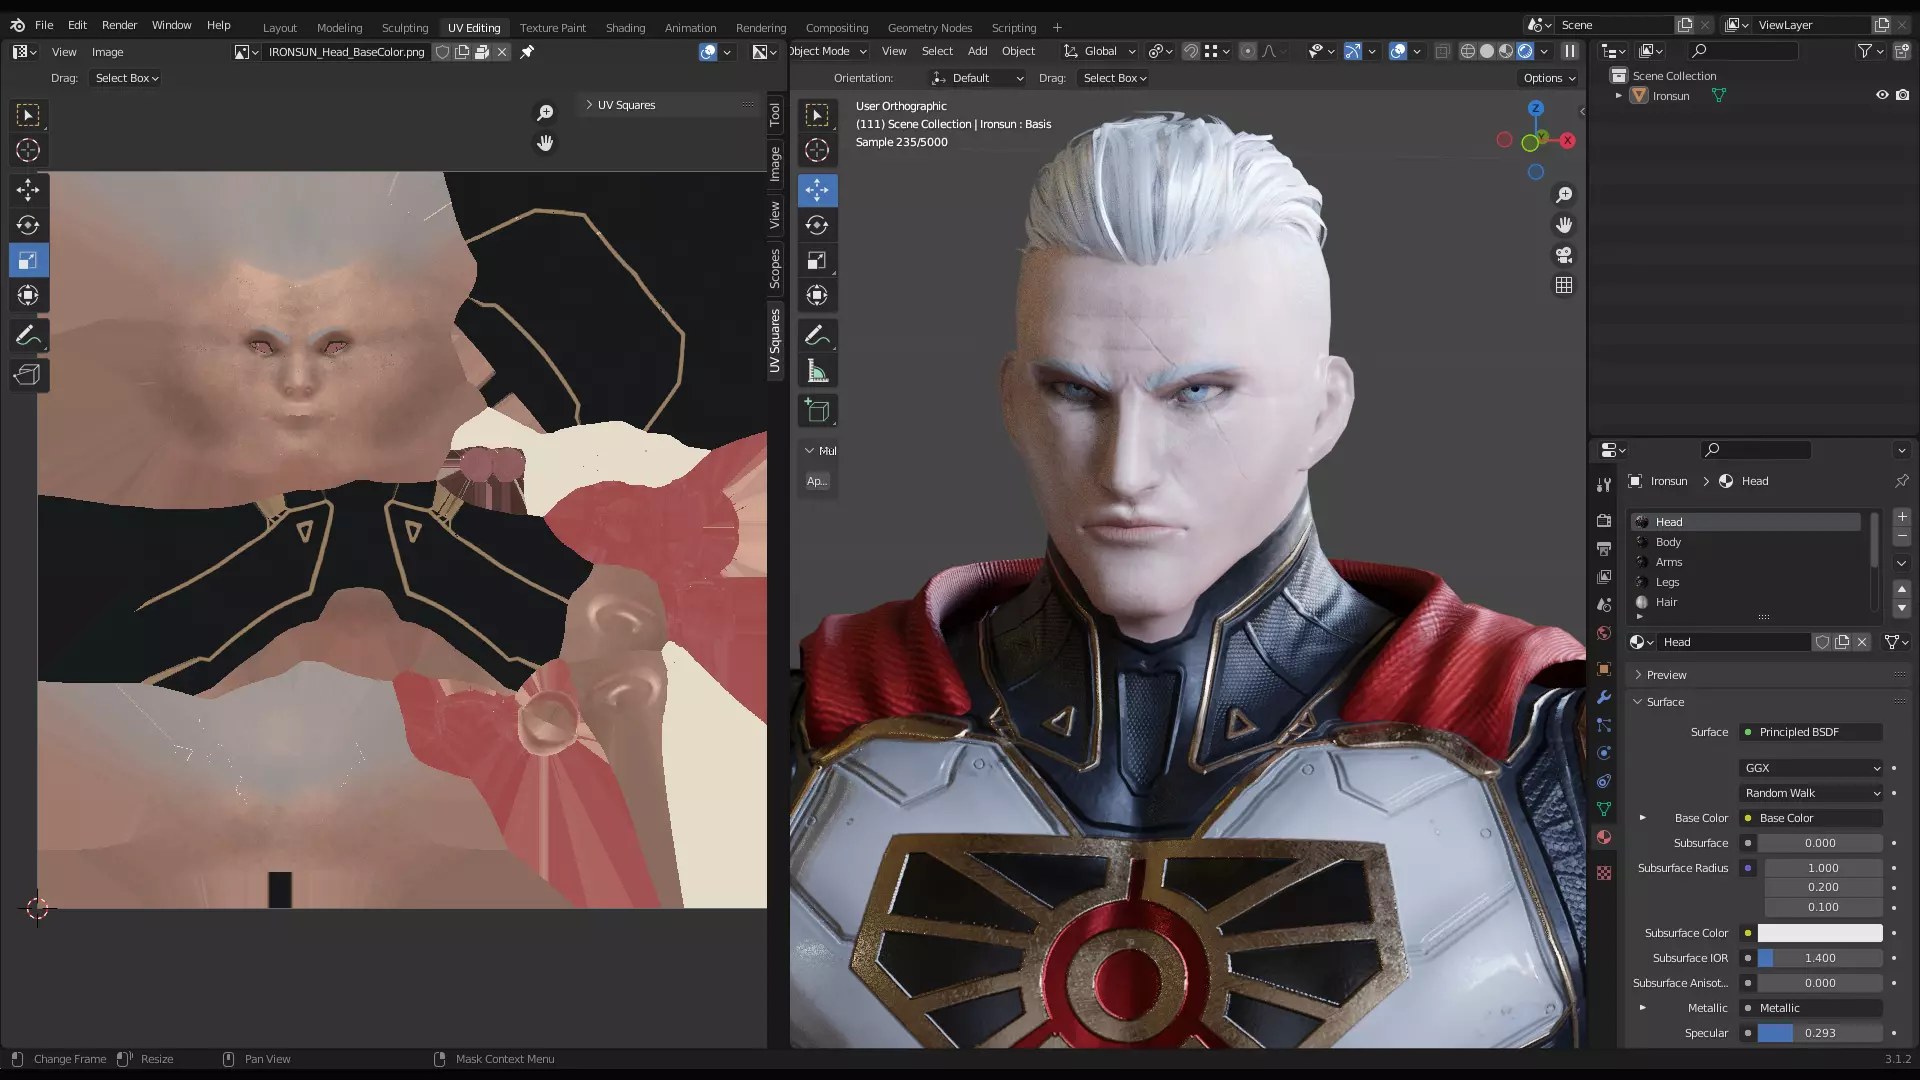Toggle Ironsun render camera icon
The width and height of the screenshot is (1920, 1080).
pos(1902,95)
